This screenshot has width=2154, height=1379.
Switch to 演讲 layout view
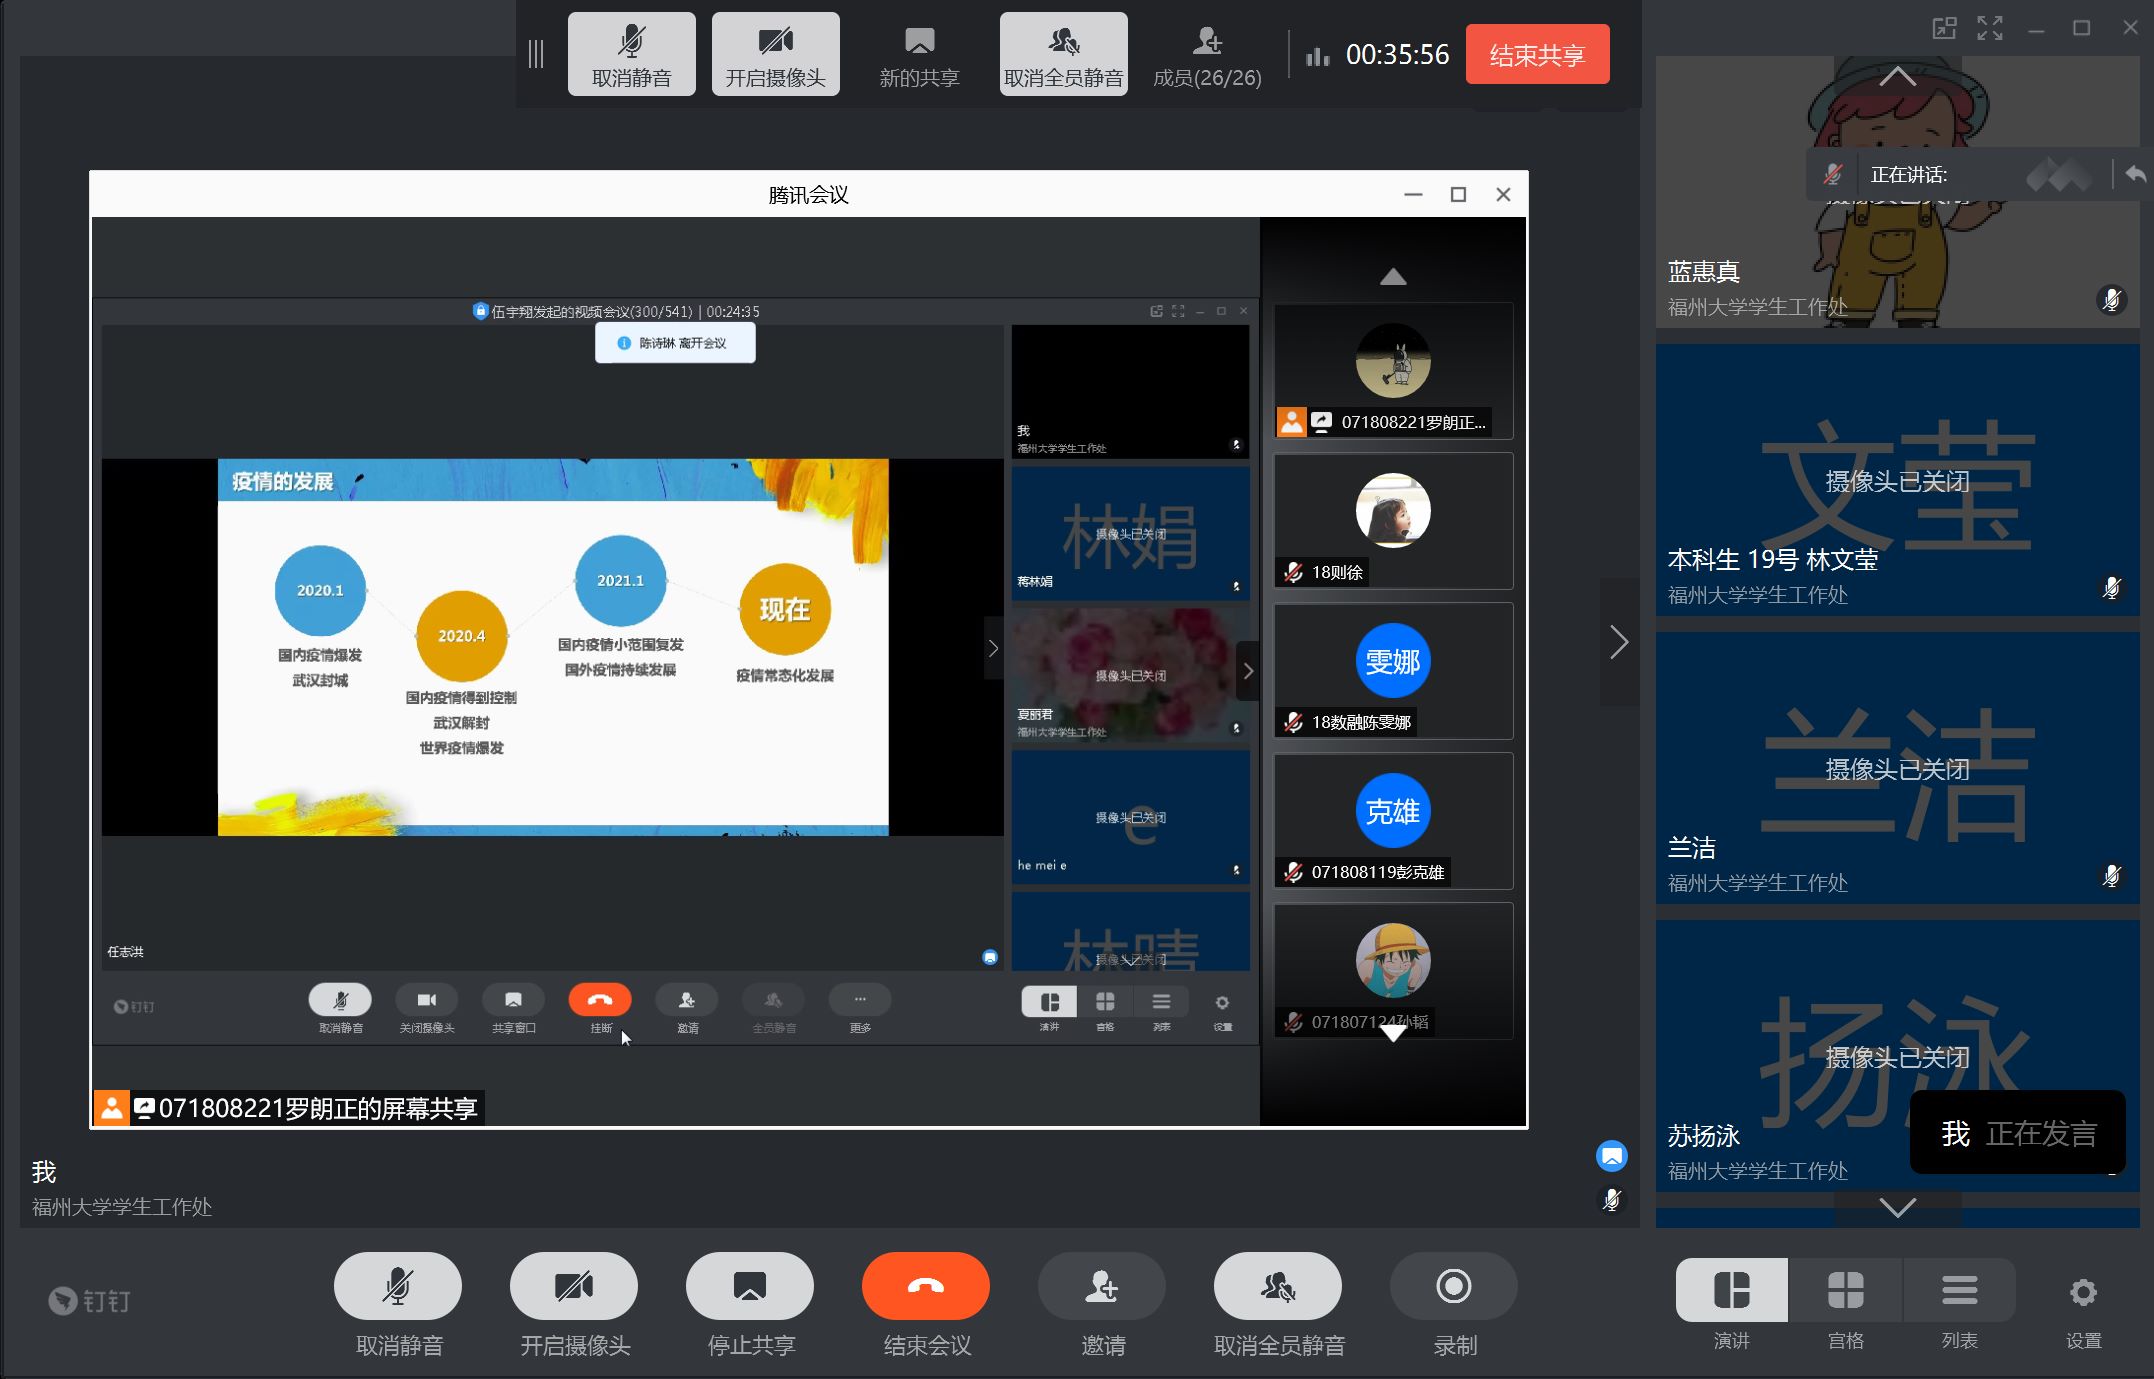click(1732, 1290)
